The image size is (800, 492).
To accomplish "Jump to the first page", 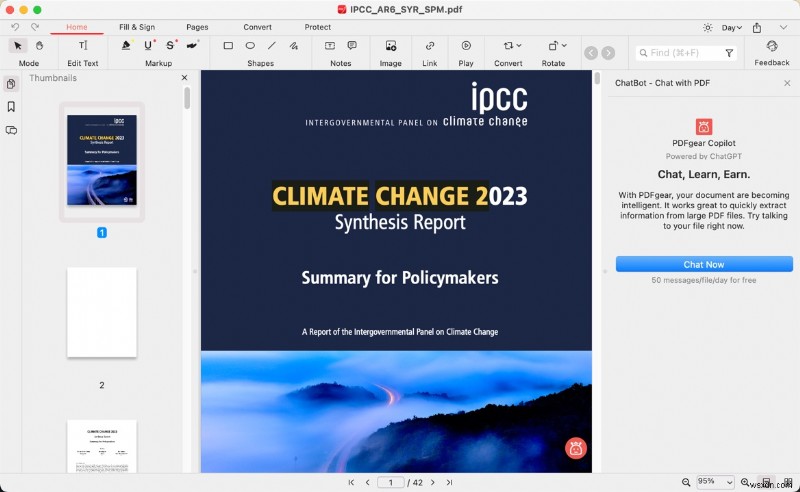I will (351, 482).
